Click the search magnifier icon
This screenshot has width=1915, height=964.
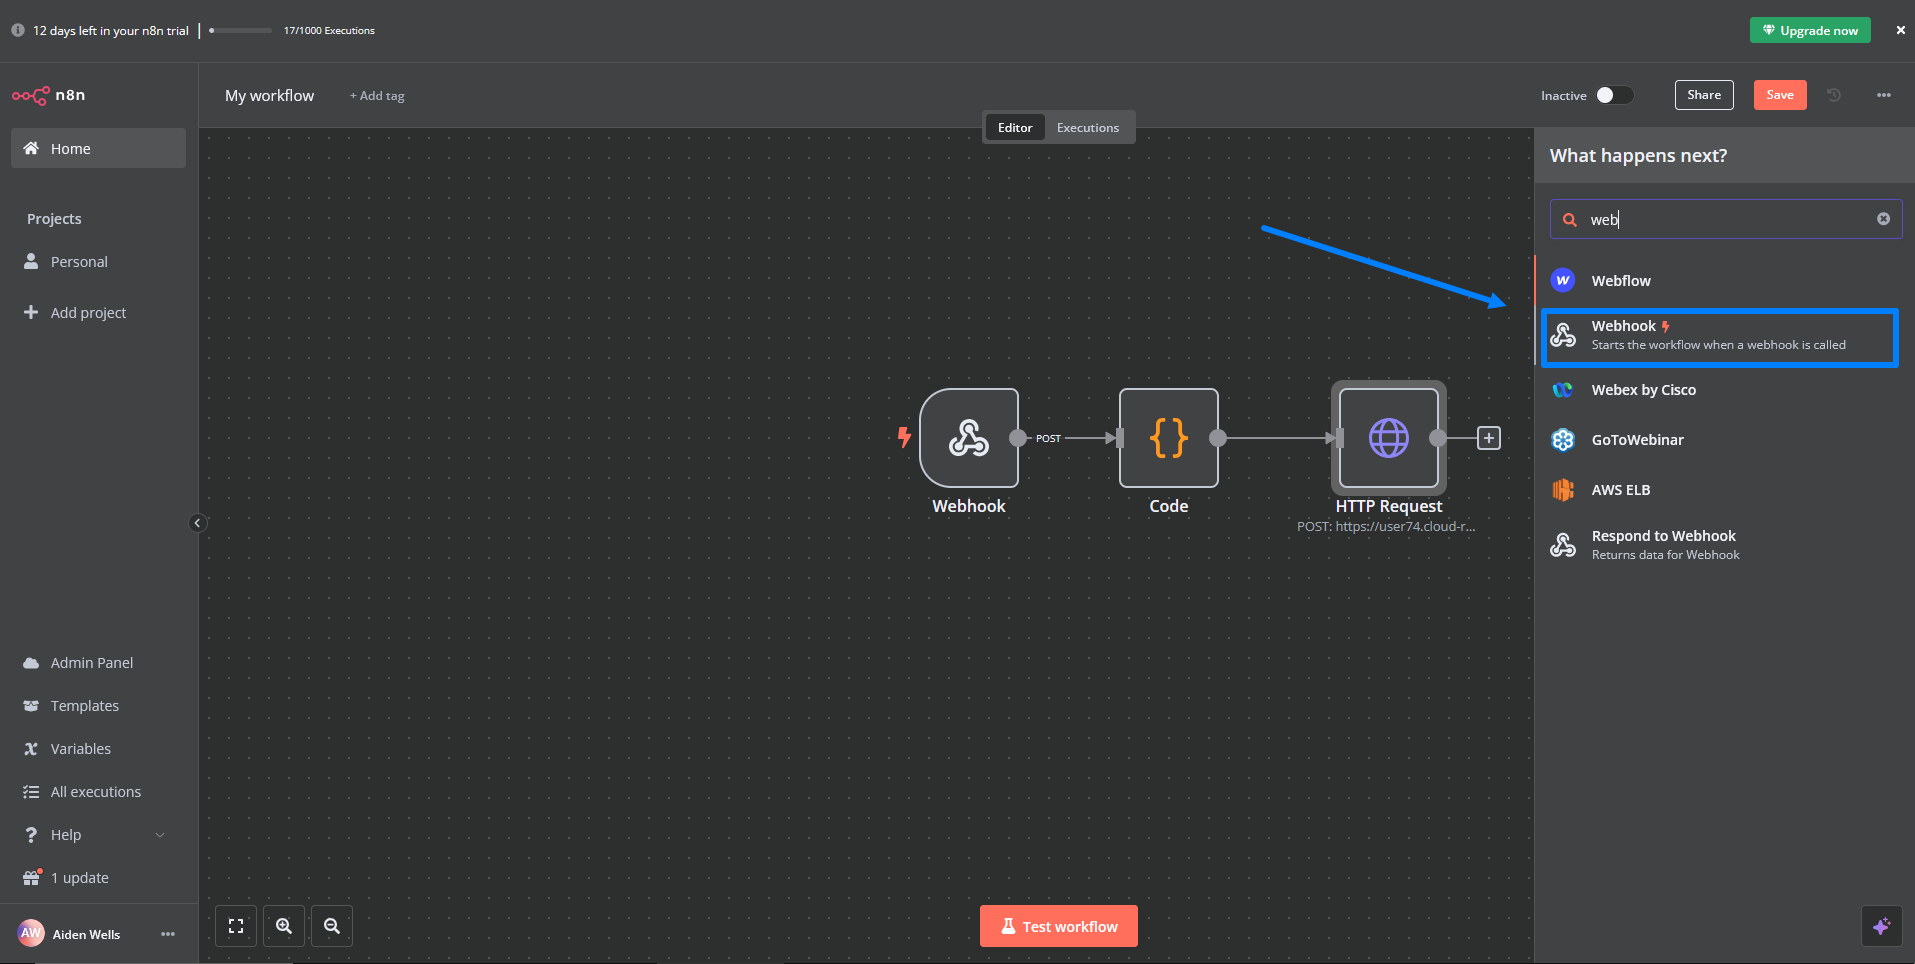(x=1570, y=219)
